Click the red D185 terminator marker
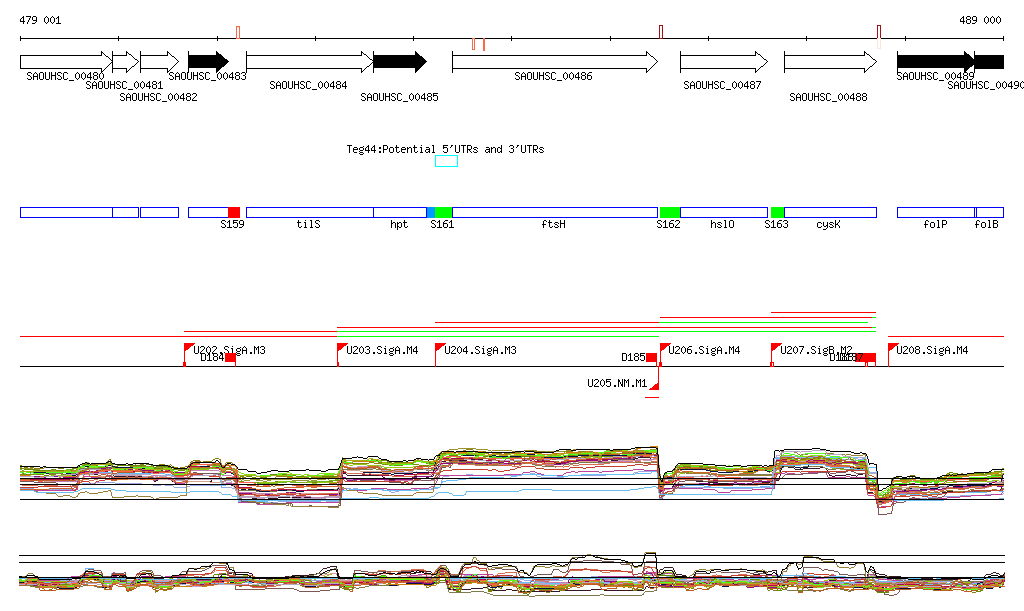This screenshot has width=1024, height=611. (651, 358)
